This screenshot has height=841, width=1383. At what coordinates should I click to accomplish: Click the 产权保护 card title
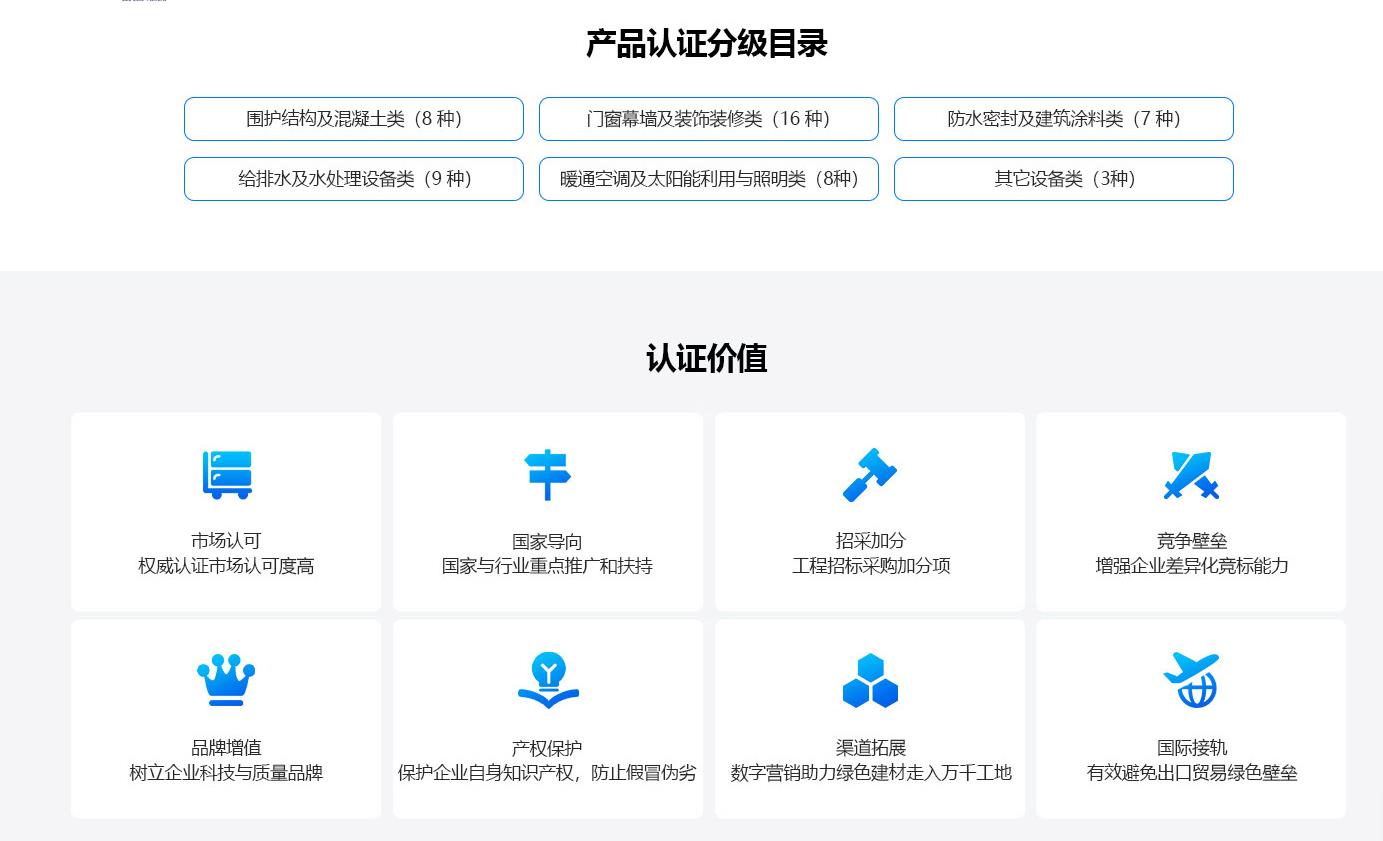(x=547, y=748)
